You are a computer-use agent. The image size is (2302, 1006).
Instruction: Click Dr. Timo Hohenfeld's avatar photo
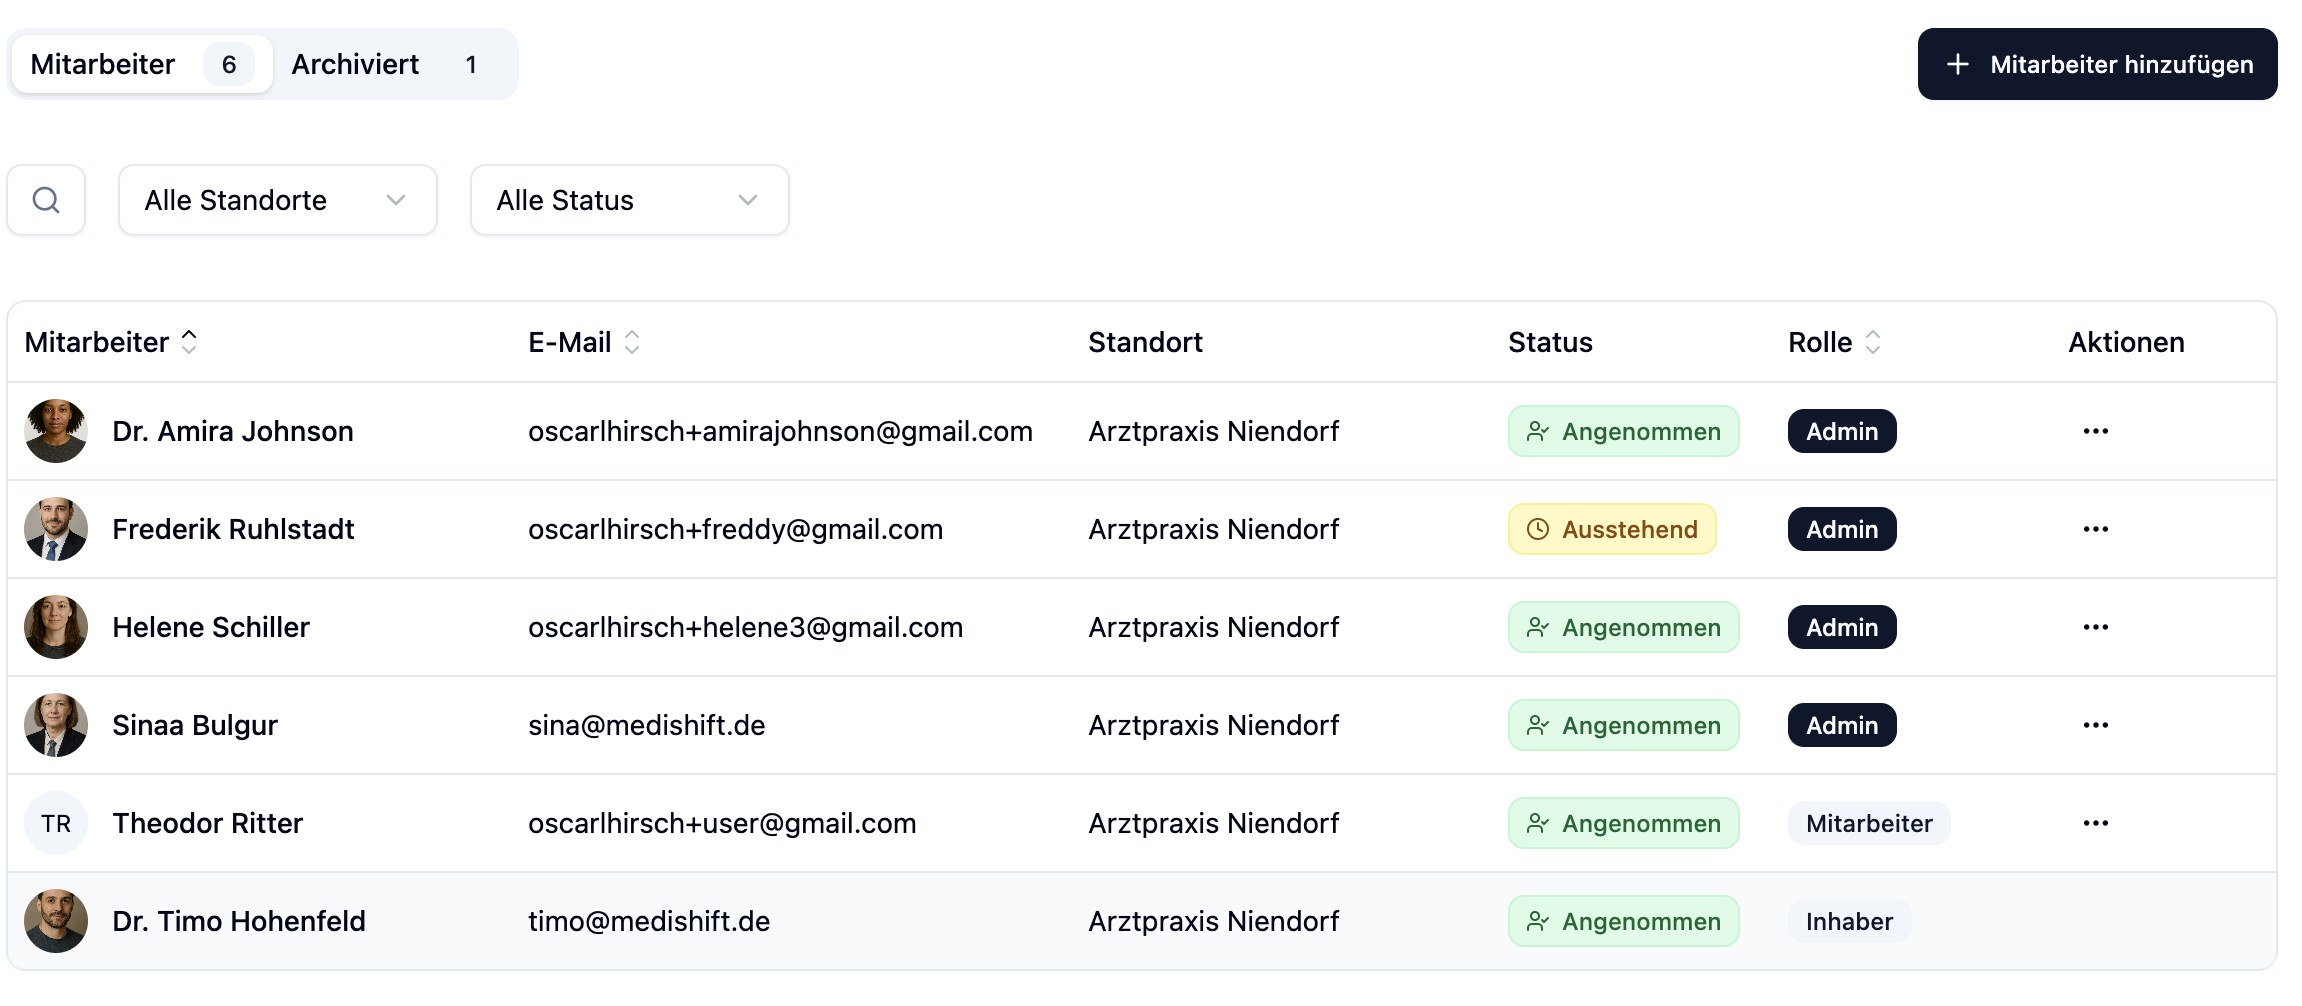56,921
